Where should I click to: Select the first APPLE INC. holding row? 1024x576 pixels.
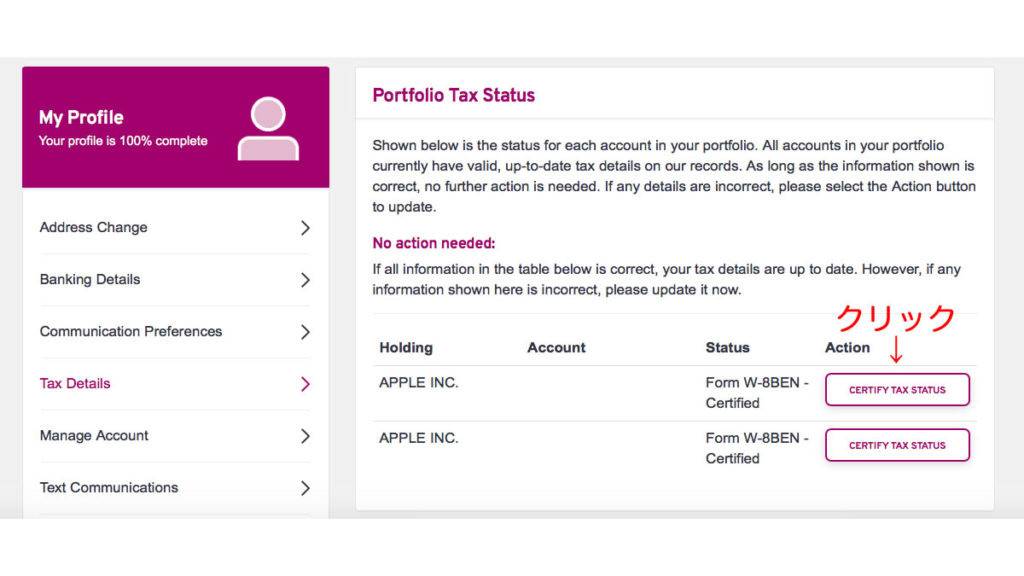[674, 393]
